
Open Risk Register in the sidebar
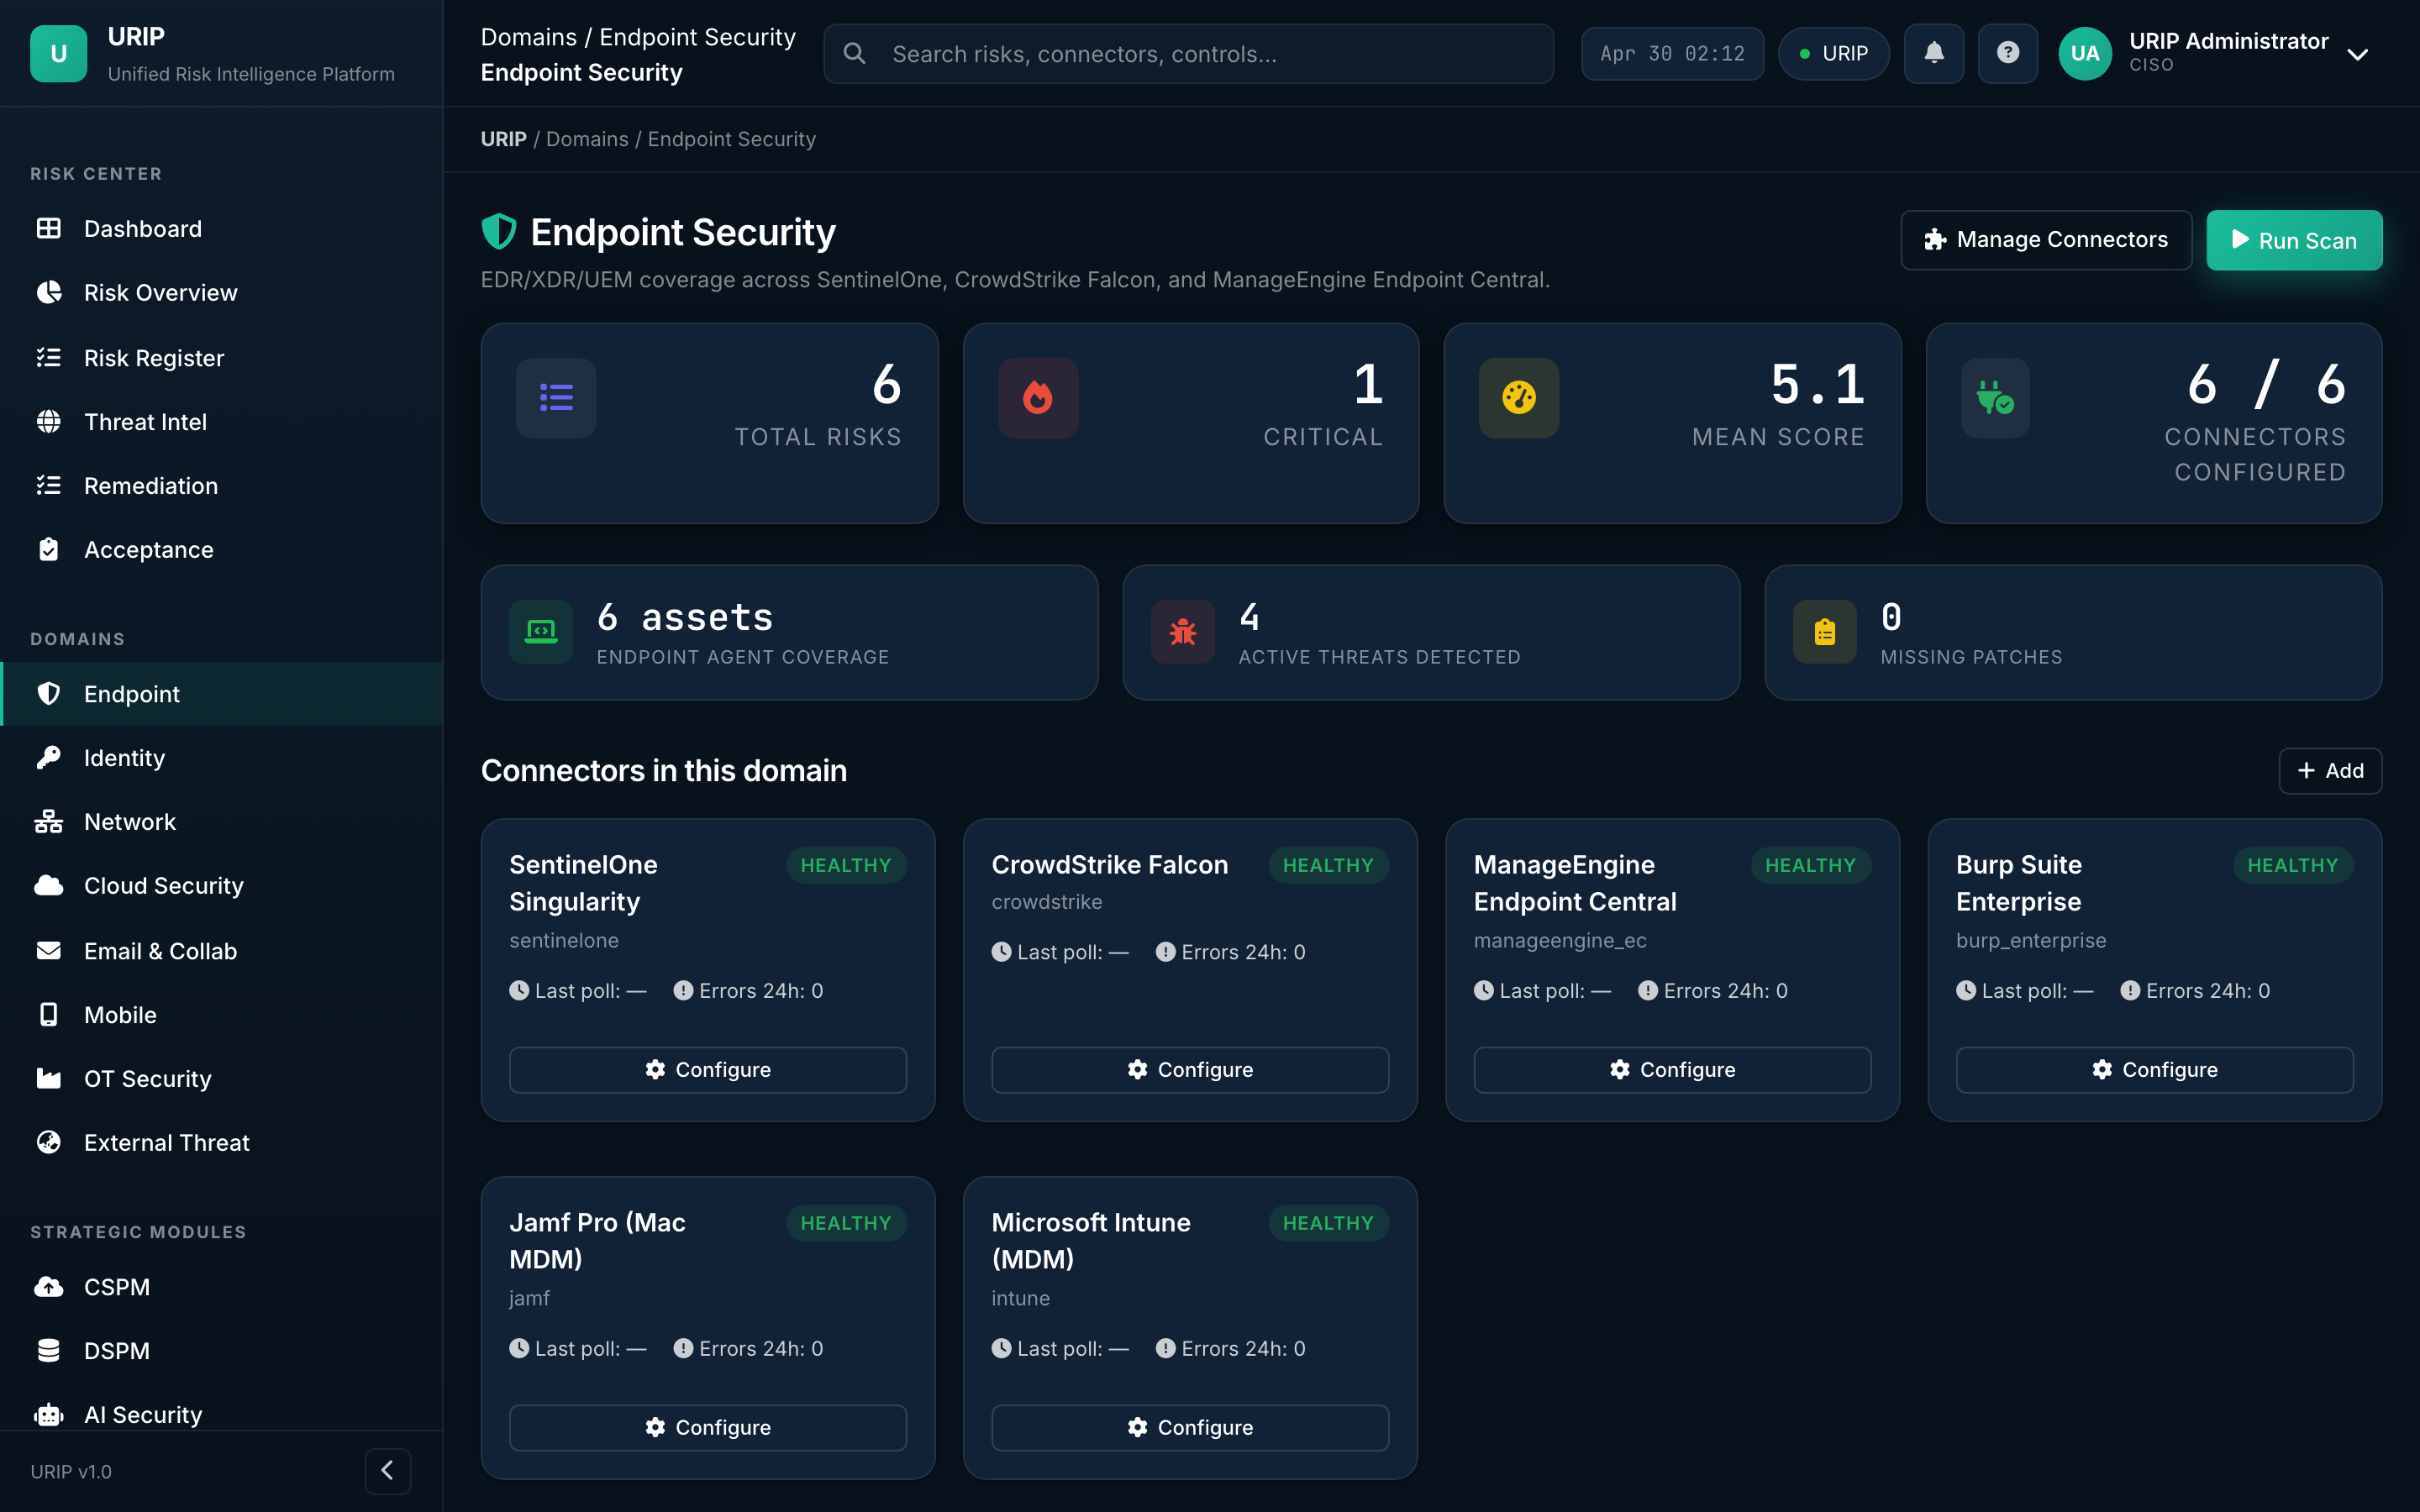coord(221,357)
